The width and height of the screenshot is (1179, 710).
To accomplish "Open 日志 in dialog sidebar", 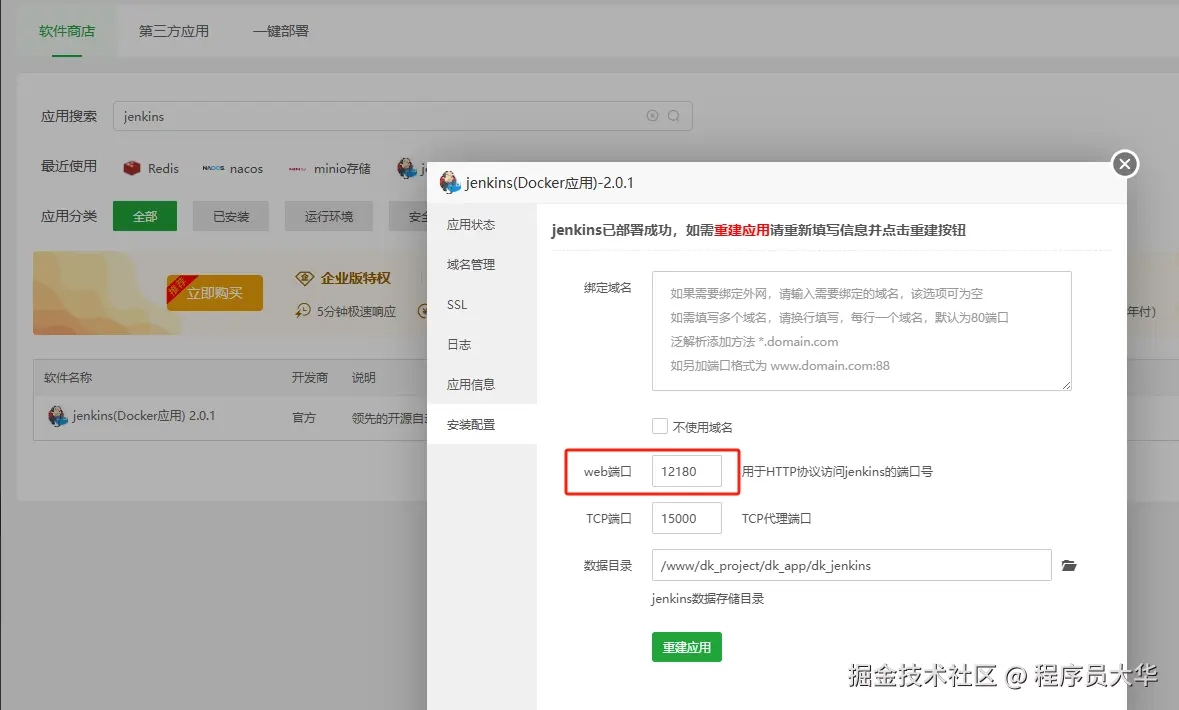I will (x=482, y=344).
